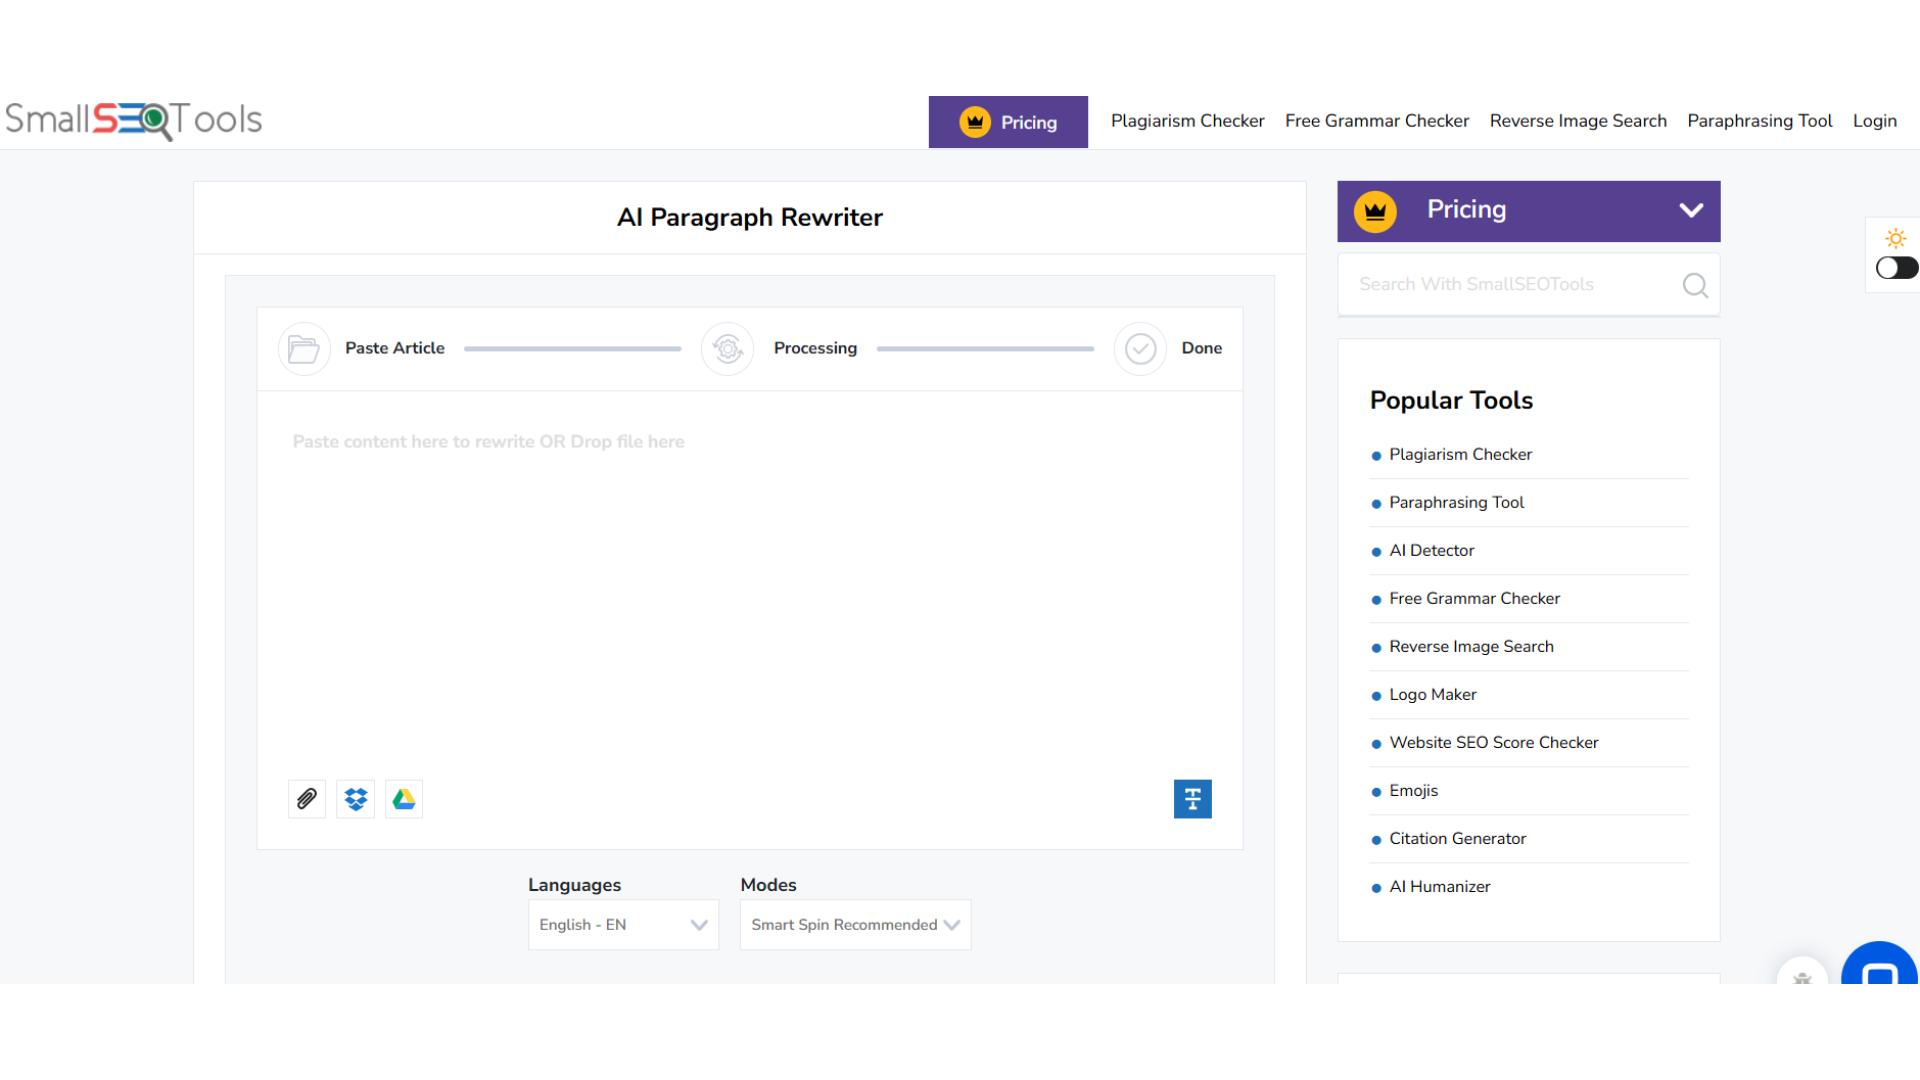
Task: Import file from Dropbox icon
Action: (355, 799)
